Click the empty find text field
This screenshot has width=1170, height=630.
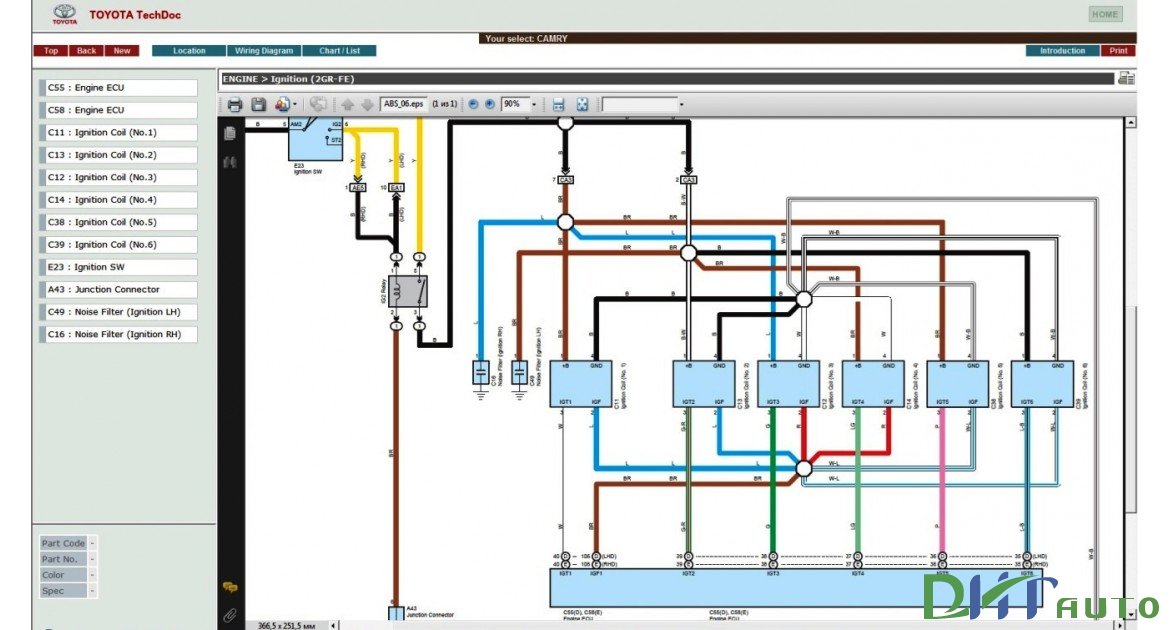(x=639, y=105)
